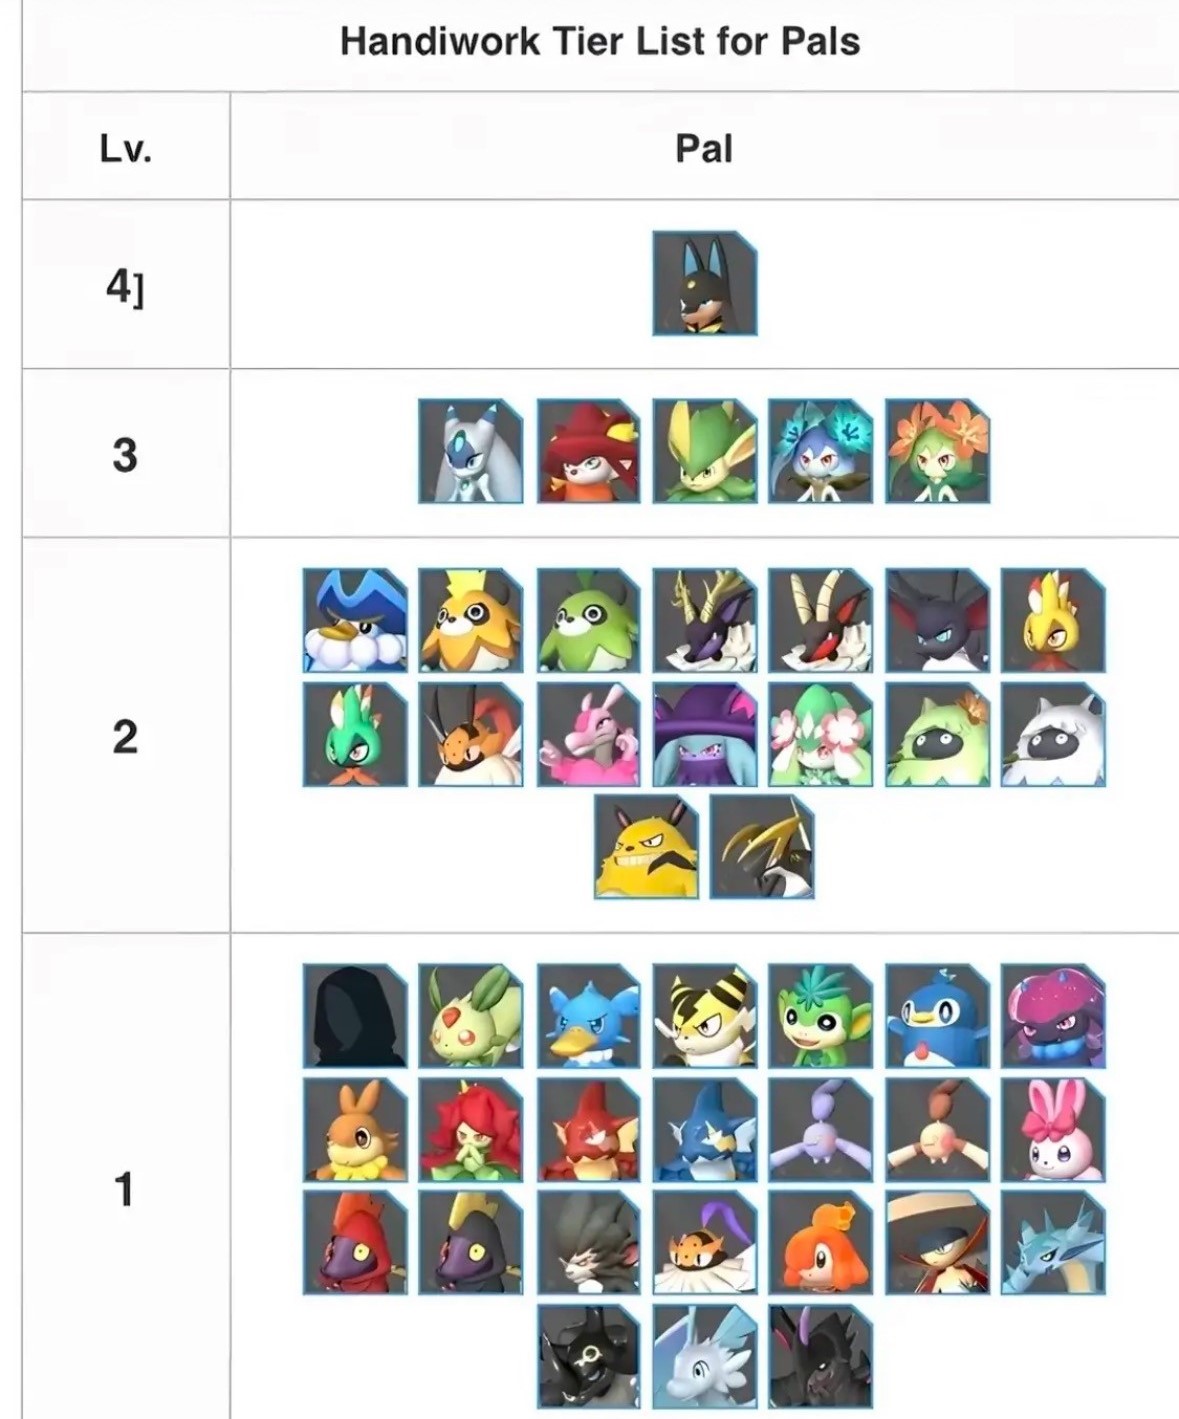1179x1419 pixels.
Task: Click the Anubis icon in level 4 row
Action: point(704,283)
